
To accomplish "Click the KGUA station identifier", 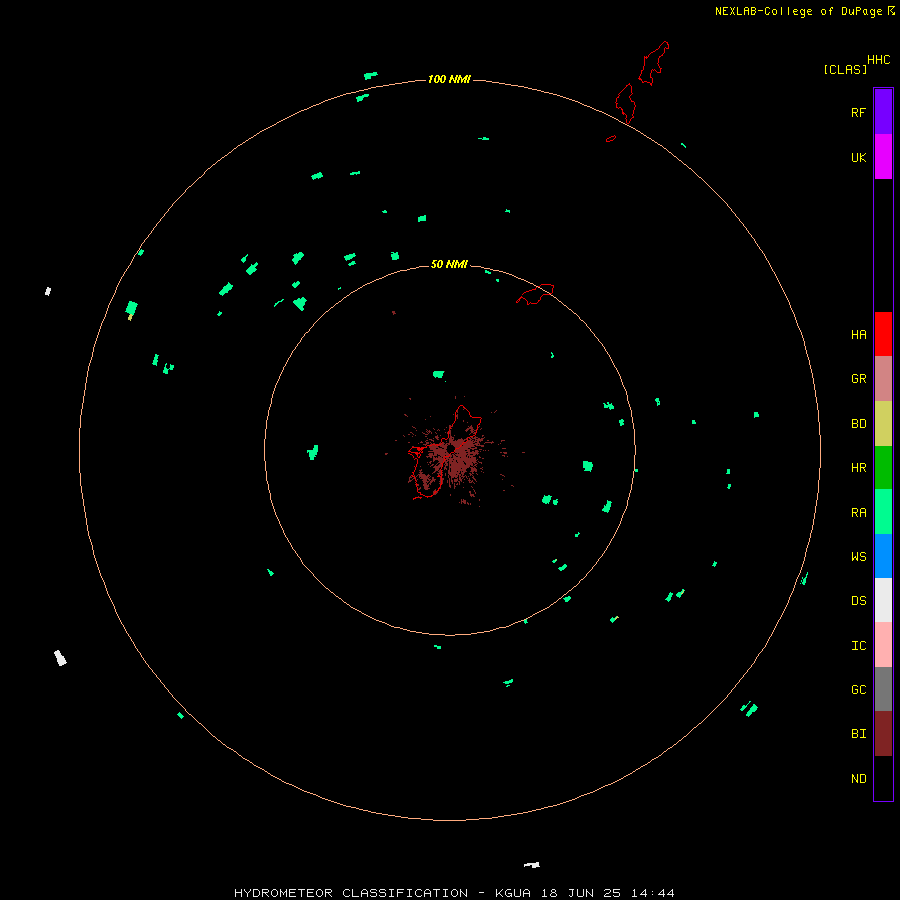I will pos(513,893).
